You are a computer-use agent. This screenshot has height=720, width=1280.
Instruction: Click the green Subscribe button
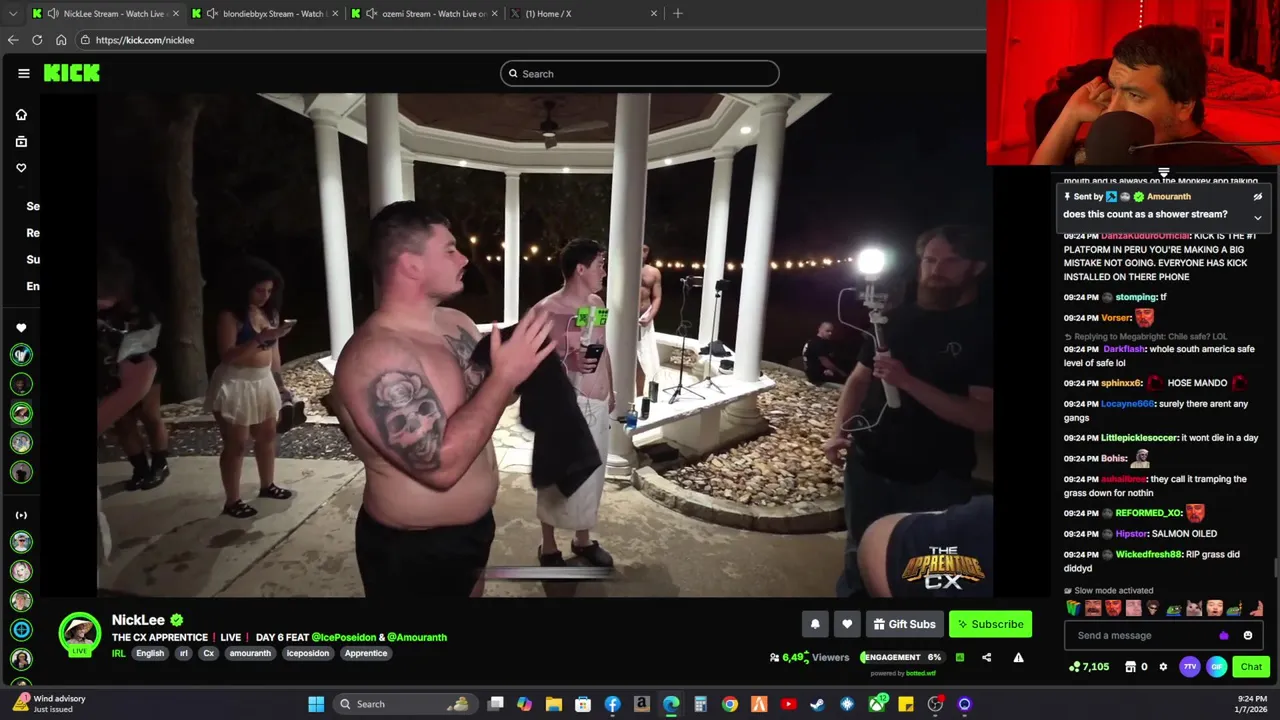pyautogui.click(x=990, y=624)
